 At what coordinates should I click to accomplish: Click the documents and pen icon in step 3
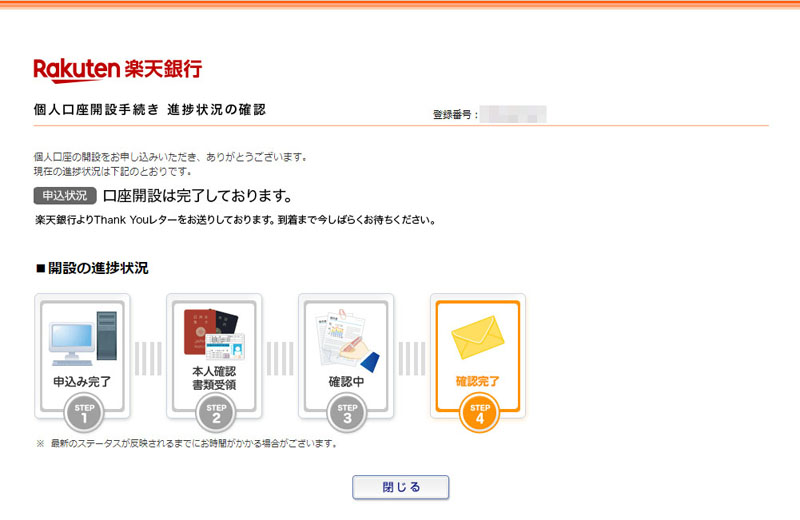346,339
